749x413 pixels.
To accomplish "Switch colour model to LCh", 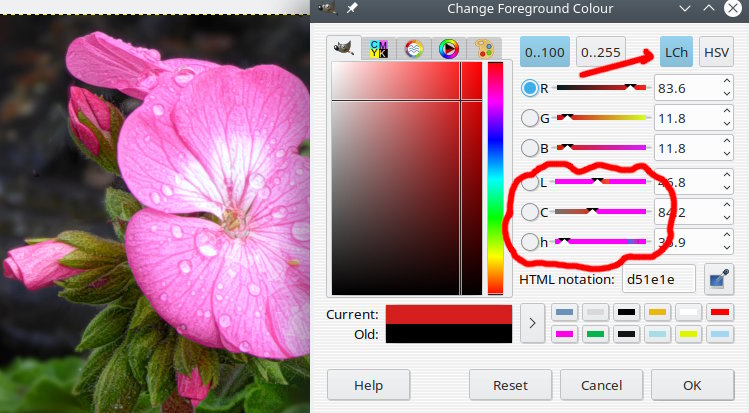I will coord(676,52).
